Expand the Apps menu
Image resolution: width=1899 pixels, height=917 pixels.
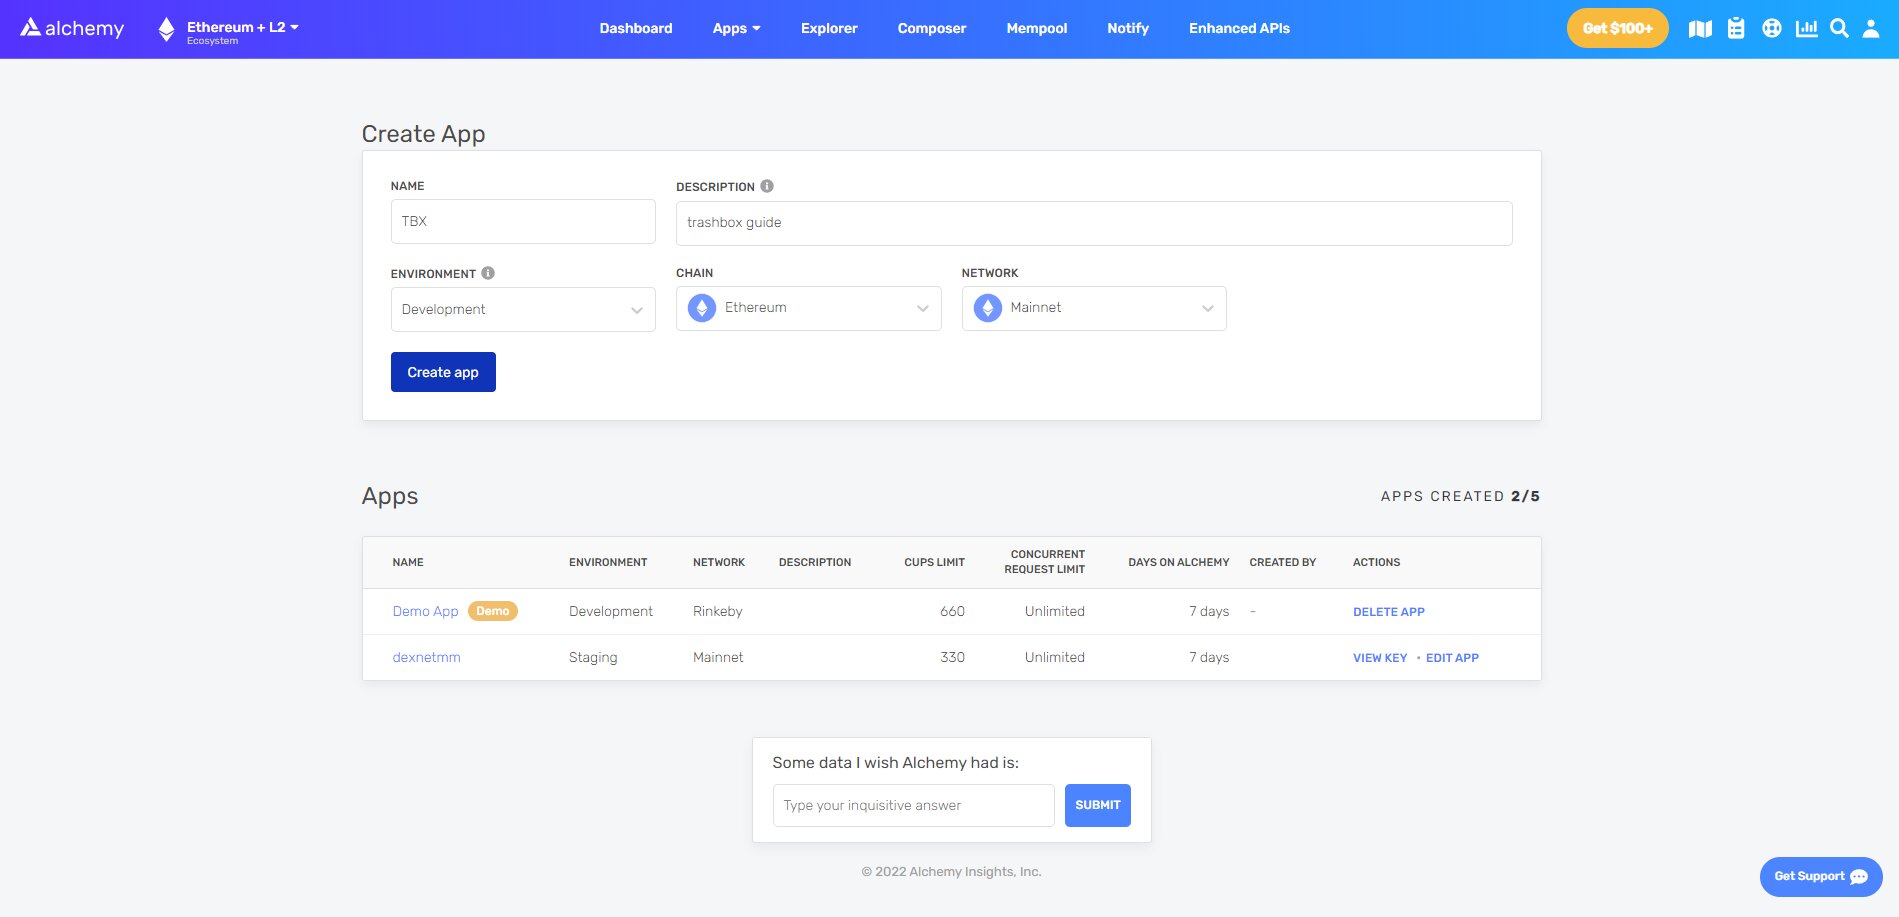[x=736, y=28]
